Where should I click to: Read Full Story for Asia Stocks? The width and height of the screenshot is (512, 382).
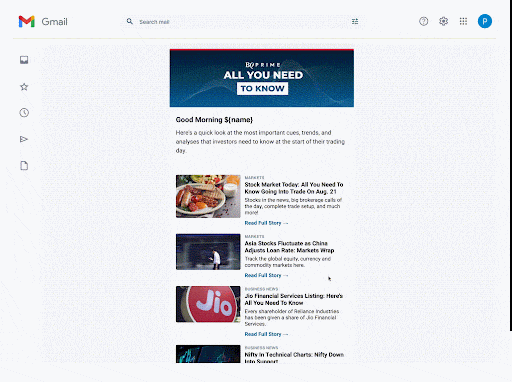click(x=266, y=275)
